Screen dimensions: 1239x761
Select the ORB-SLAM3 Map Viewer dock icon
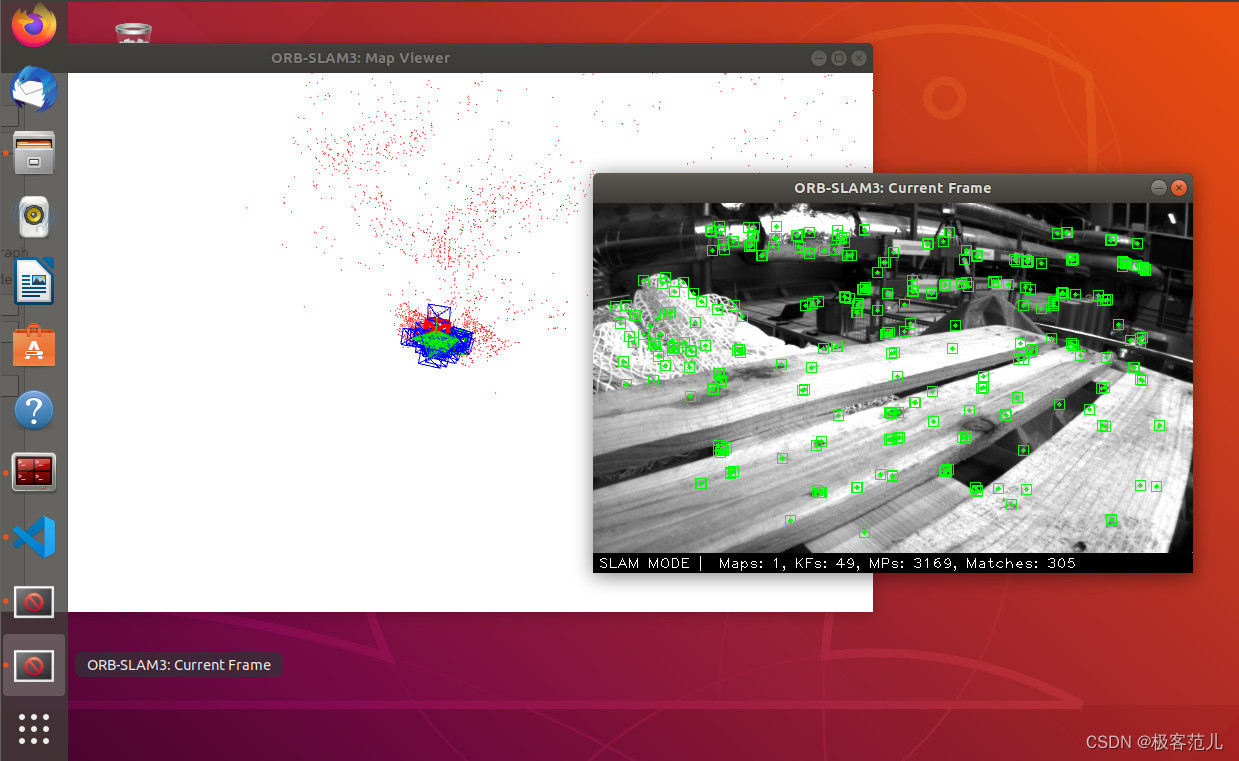tap(34, 602)
